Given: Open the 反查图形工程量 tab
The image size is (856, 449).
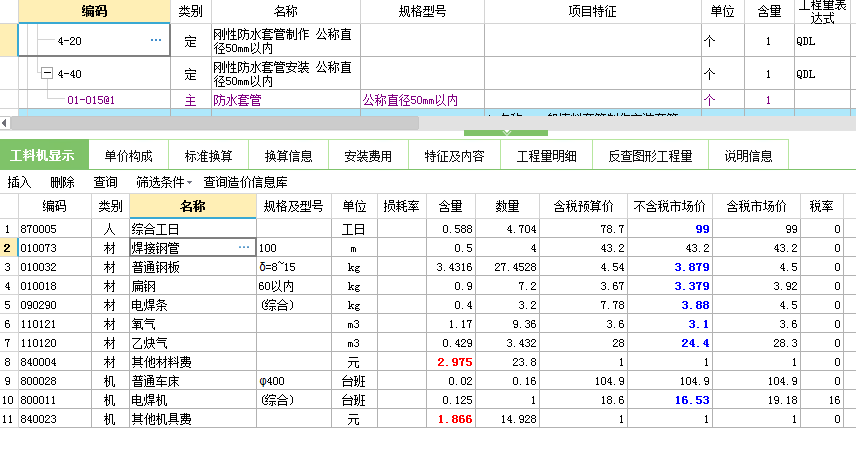Looking at the screenshot, I should [x=650, y=156].
